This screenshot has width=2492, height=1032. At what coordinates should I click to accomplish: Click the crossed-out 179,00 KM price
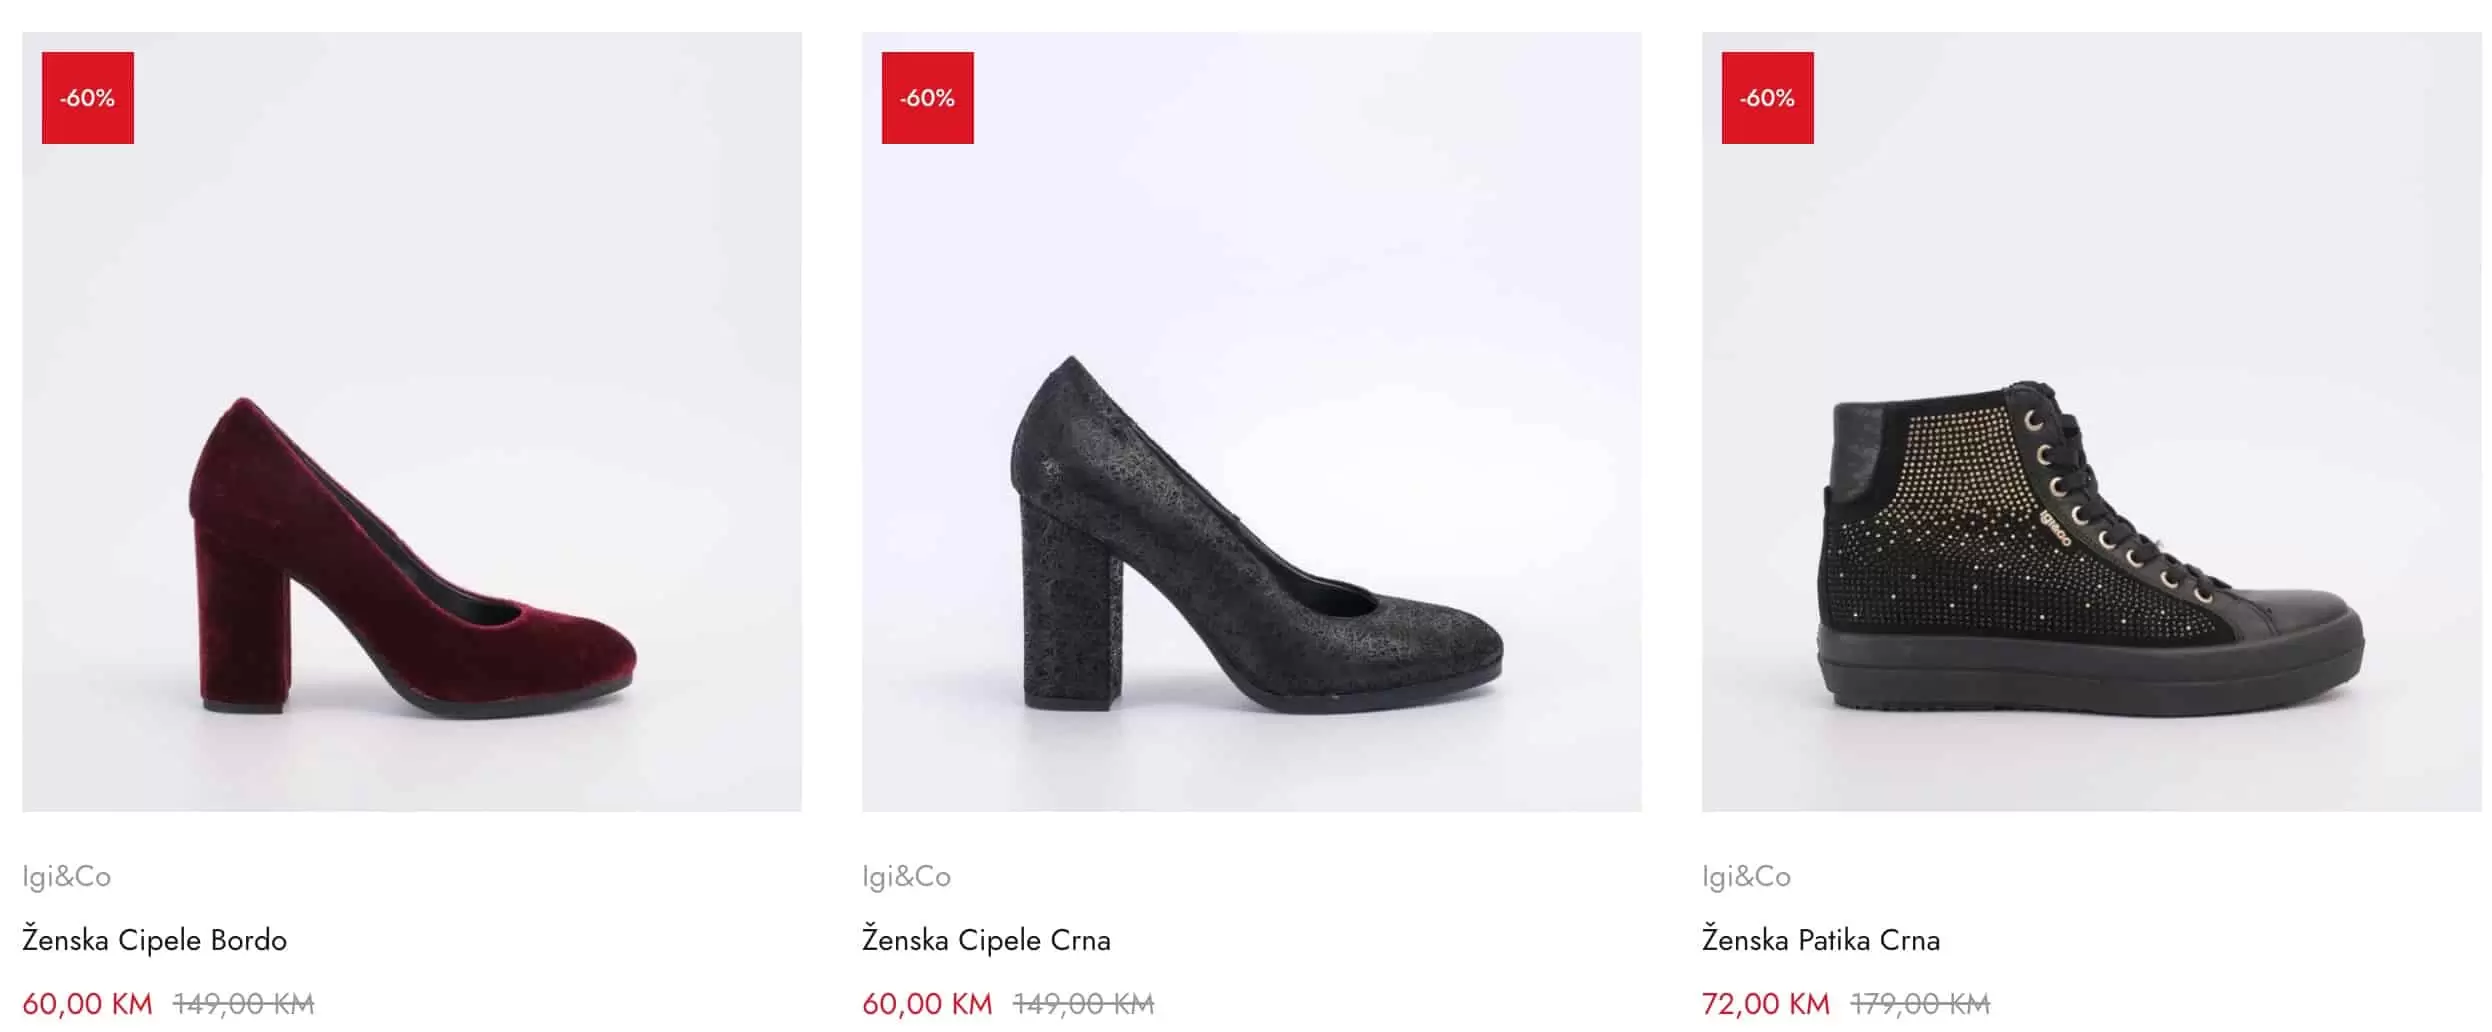coord(1921,1003)
